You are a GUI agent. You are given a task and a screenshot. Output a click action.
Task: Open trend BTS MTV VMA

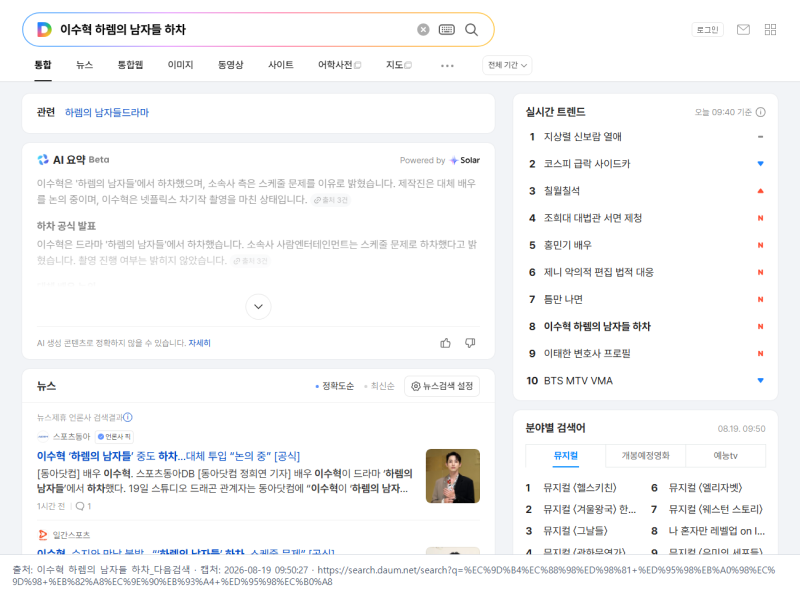pos(578,381)
